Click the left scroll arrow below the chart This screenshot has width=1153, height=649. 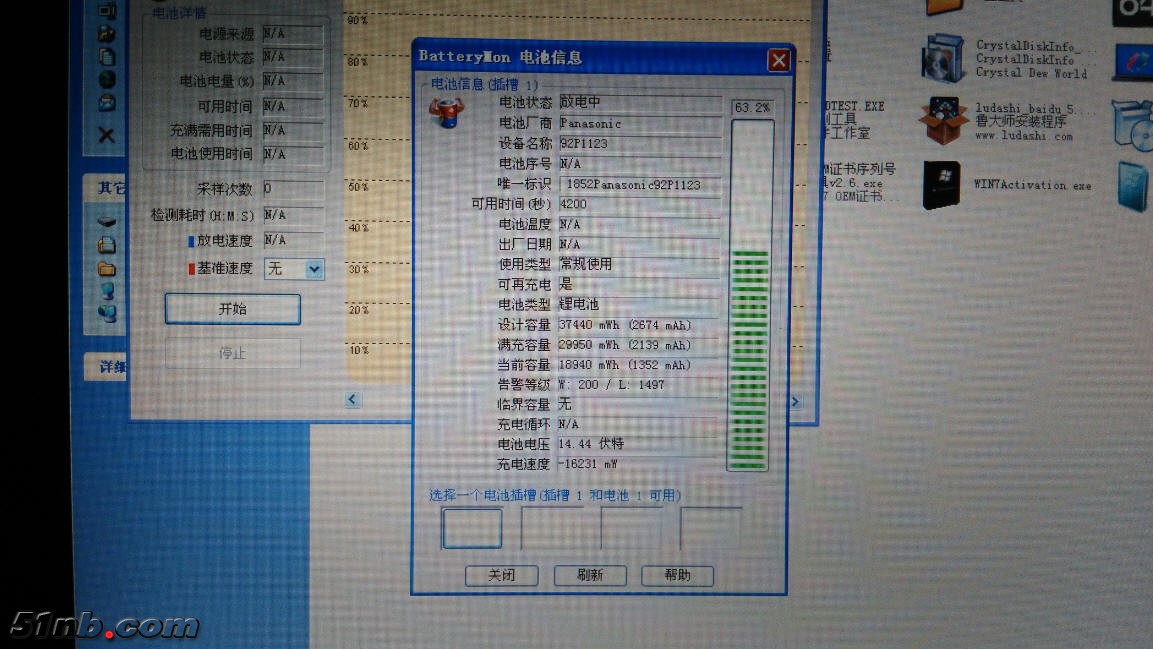click(x=352, y=400)
